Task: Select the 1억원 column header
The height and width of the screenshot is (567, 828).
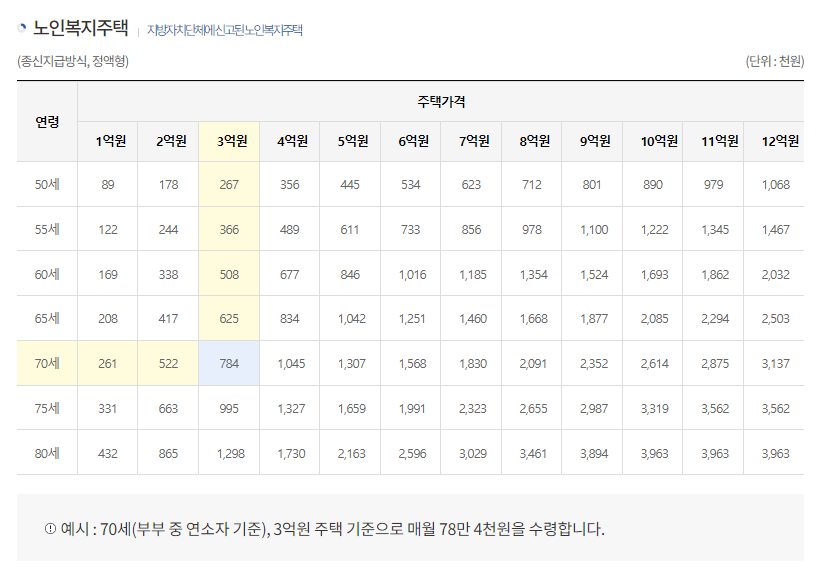Action: [x=108, y=141]
